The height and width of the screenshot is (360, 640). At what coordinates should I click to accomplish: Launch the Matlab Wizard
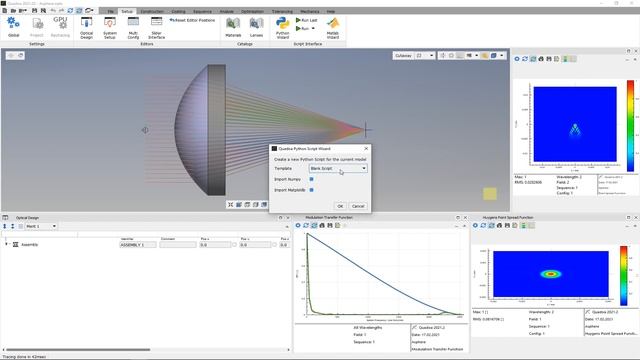click(x=333, y=28)
